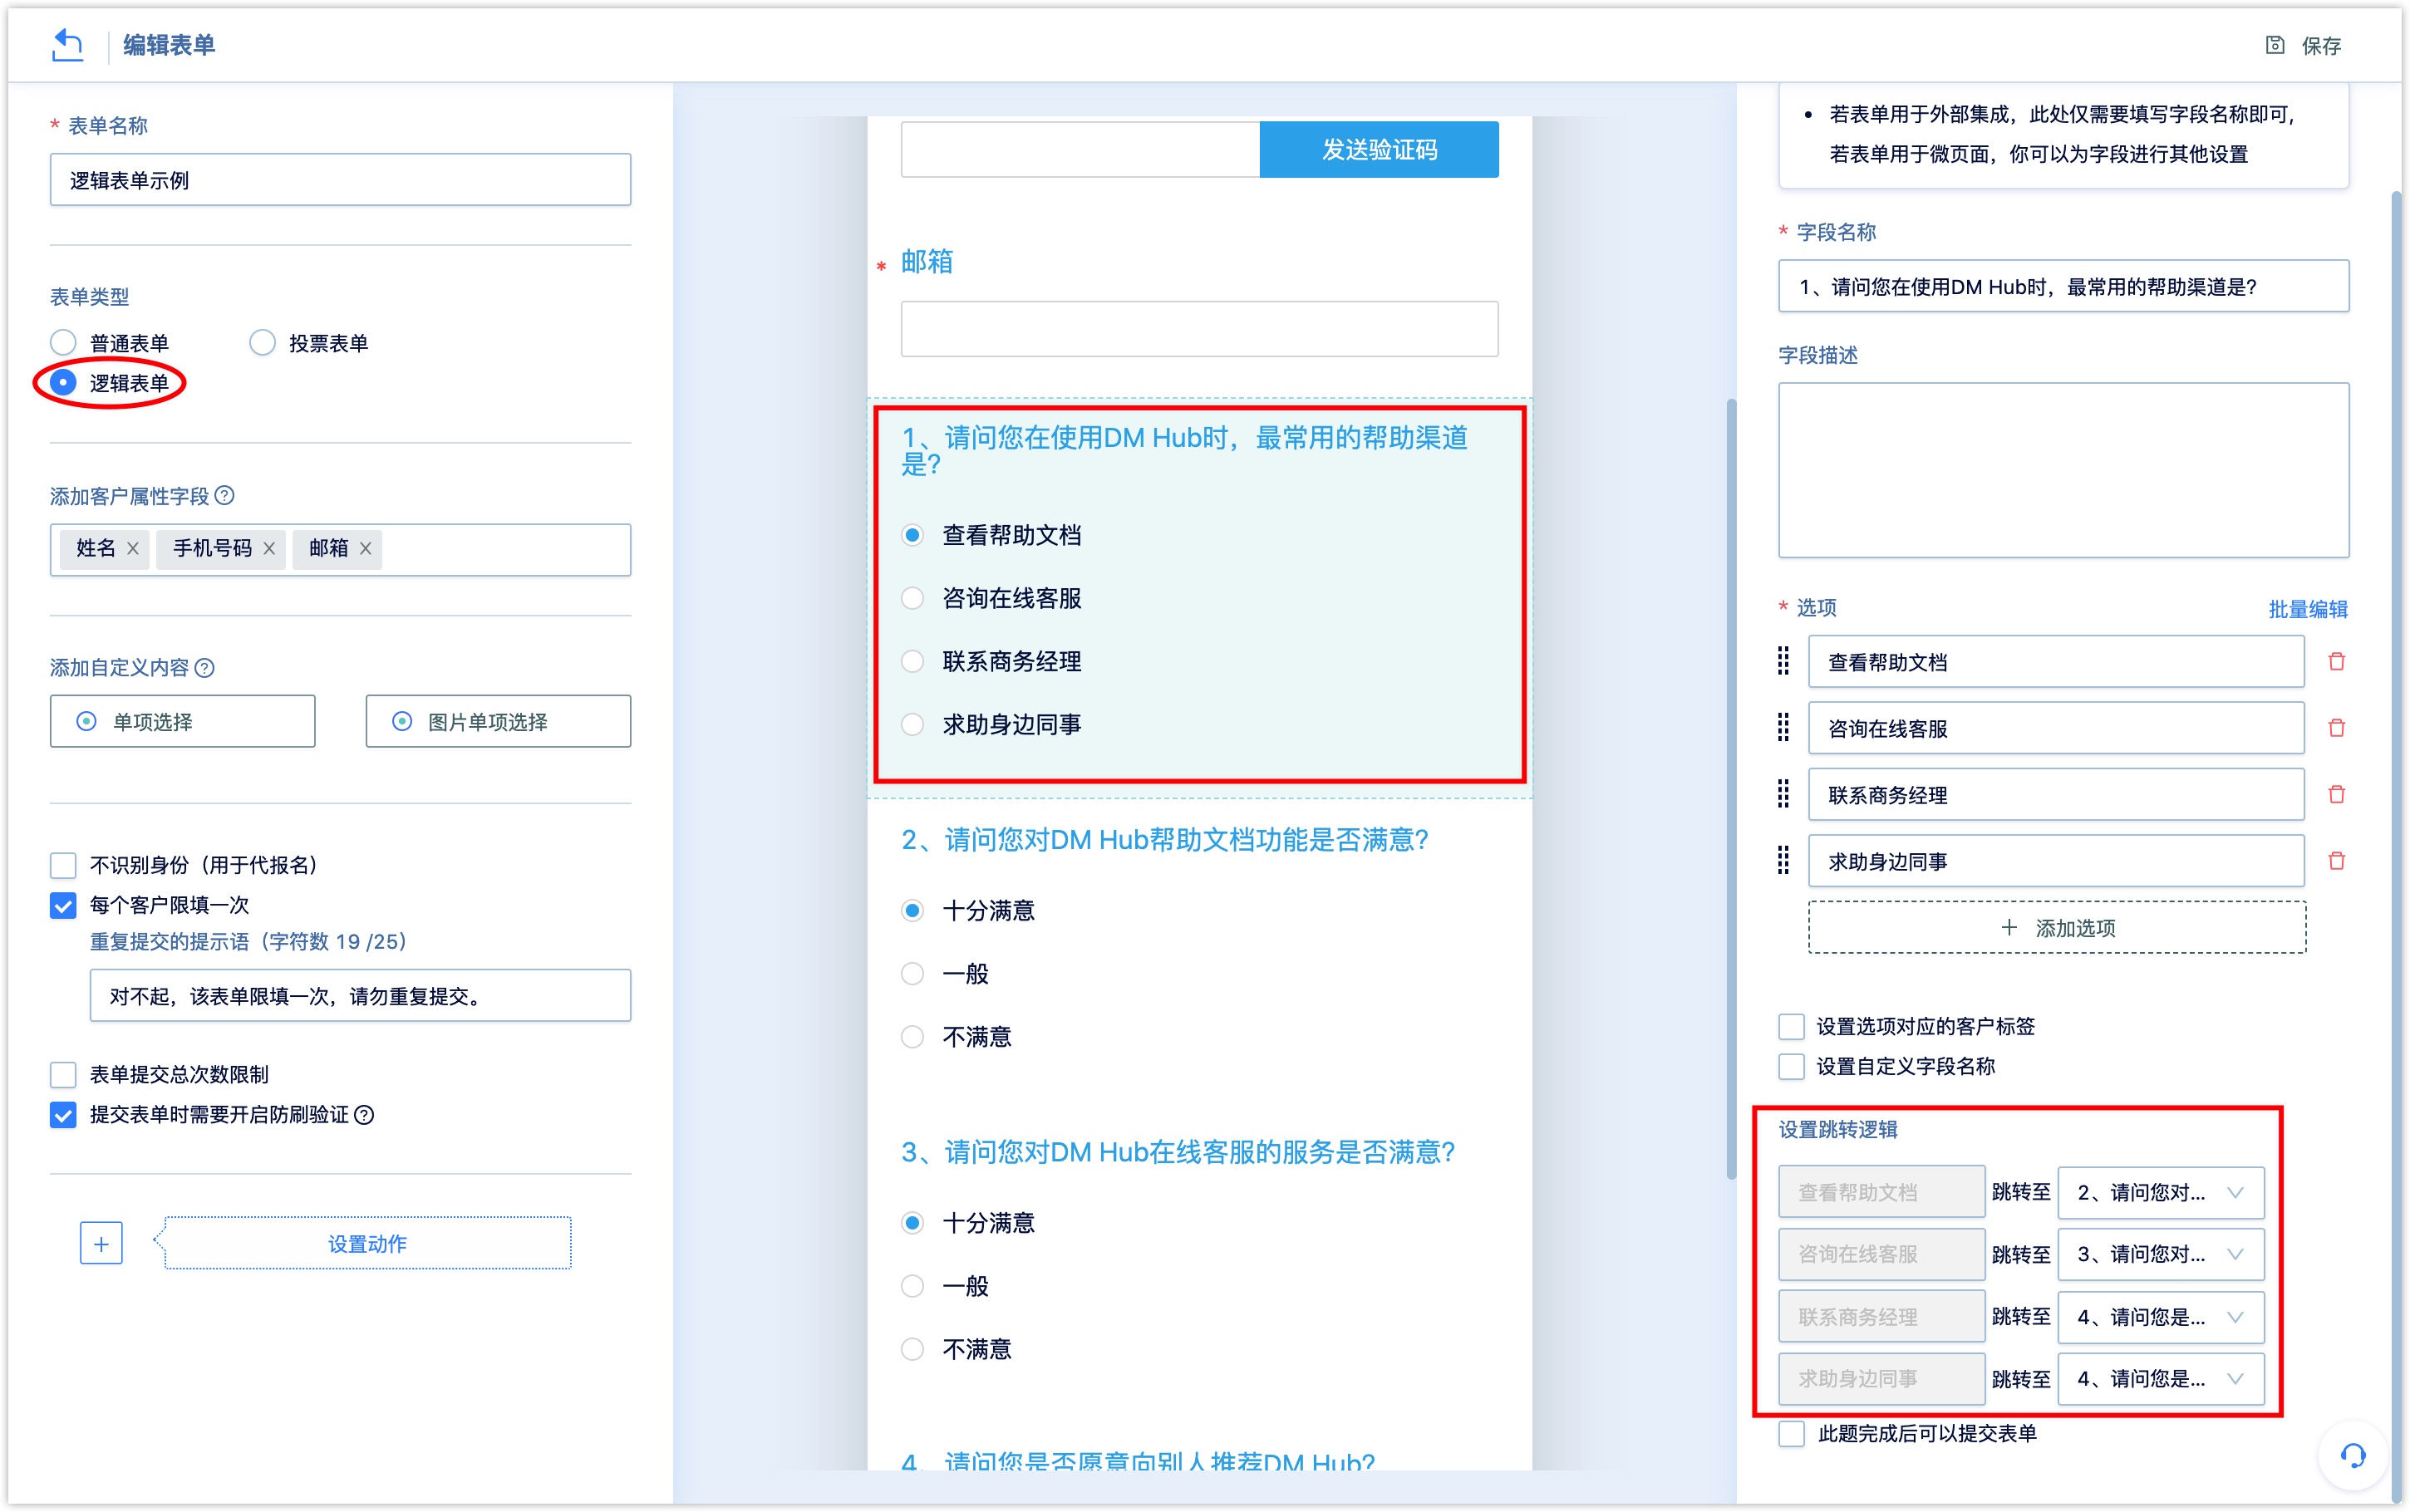Open jump dropdown for 查看帮助文档

(2160, 1192)
